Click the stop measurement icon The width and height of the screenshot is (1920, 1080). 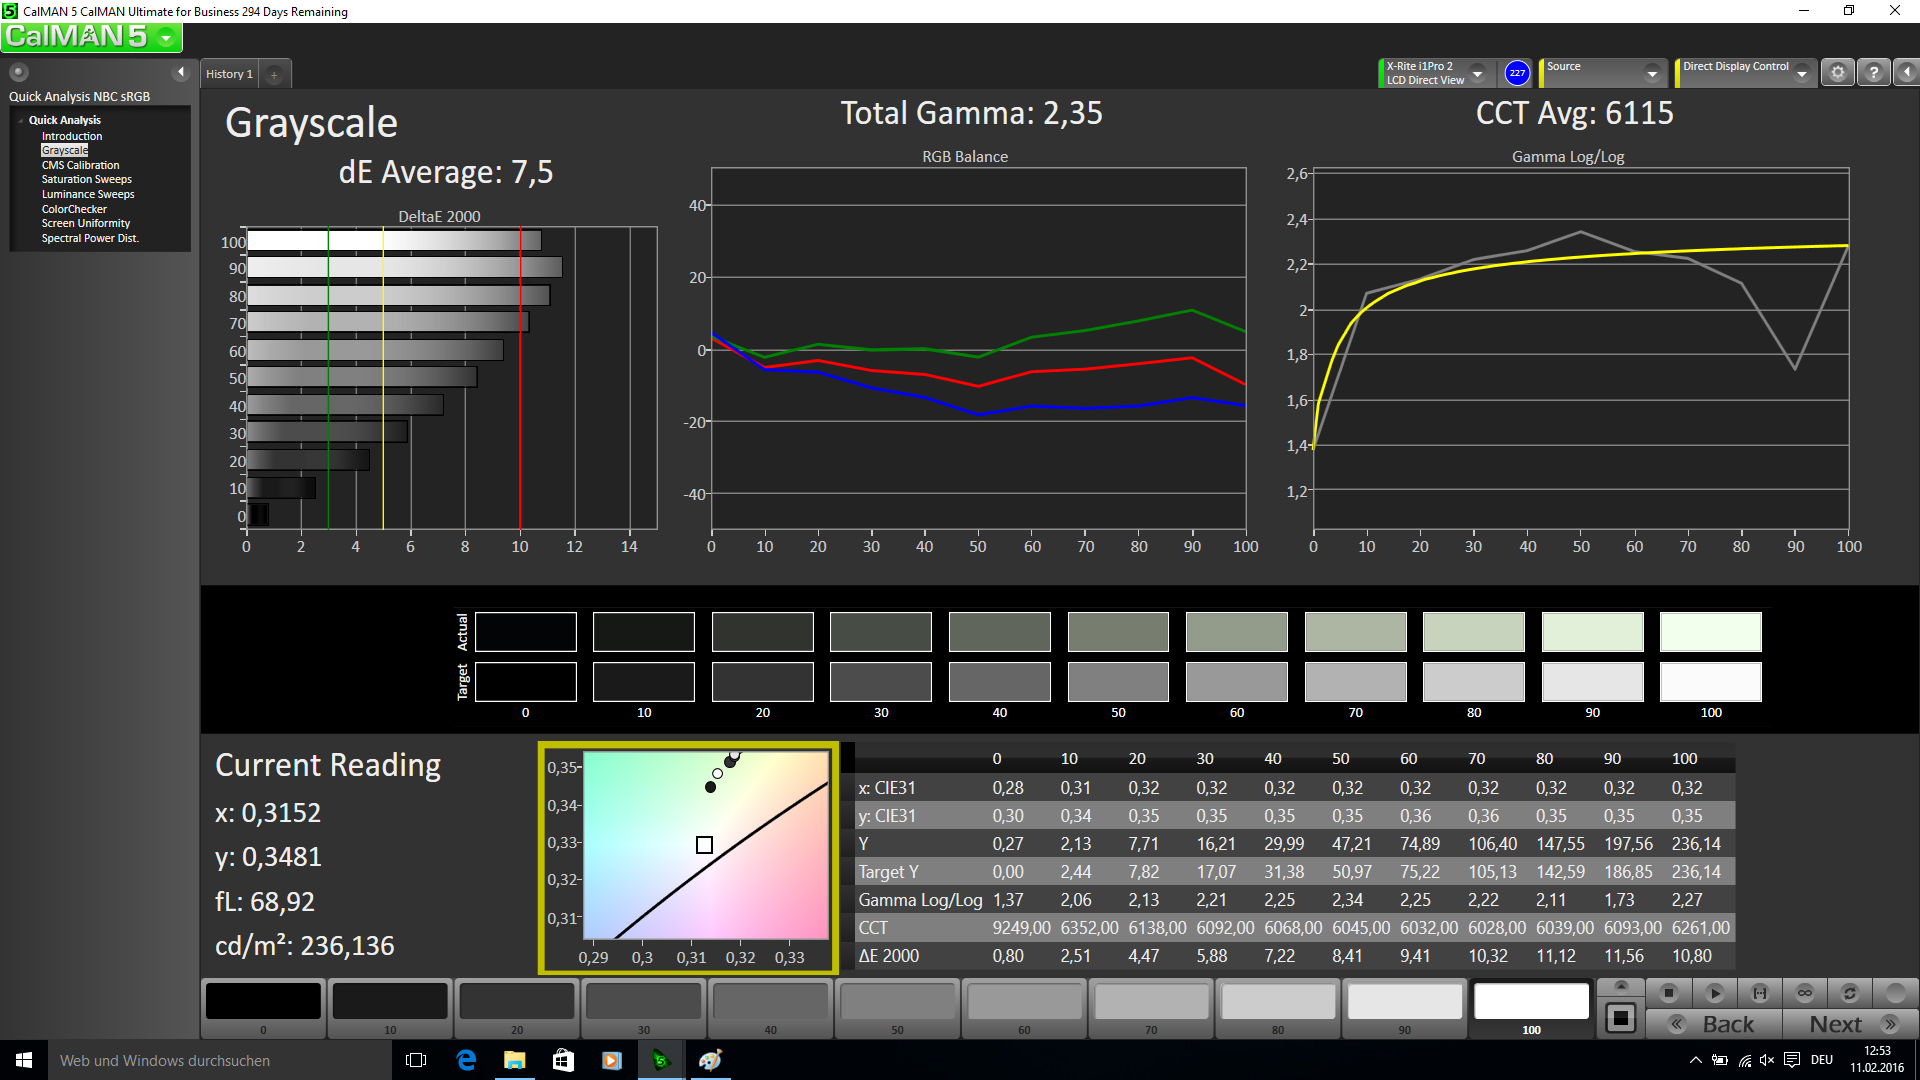coord(1668,993)
